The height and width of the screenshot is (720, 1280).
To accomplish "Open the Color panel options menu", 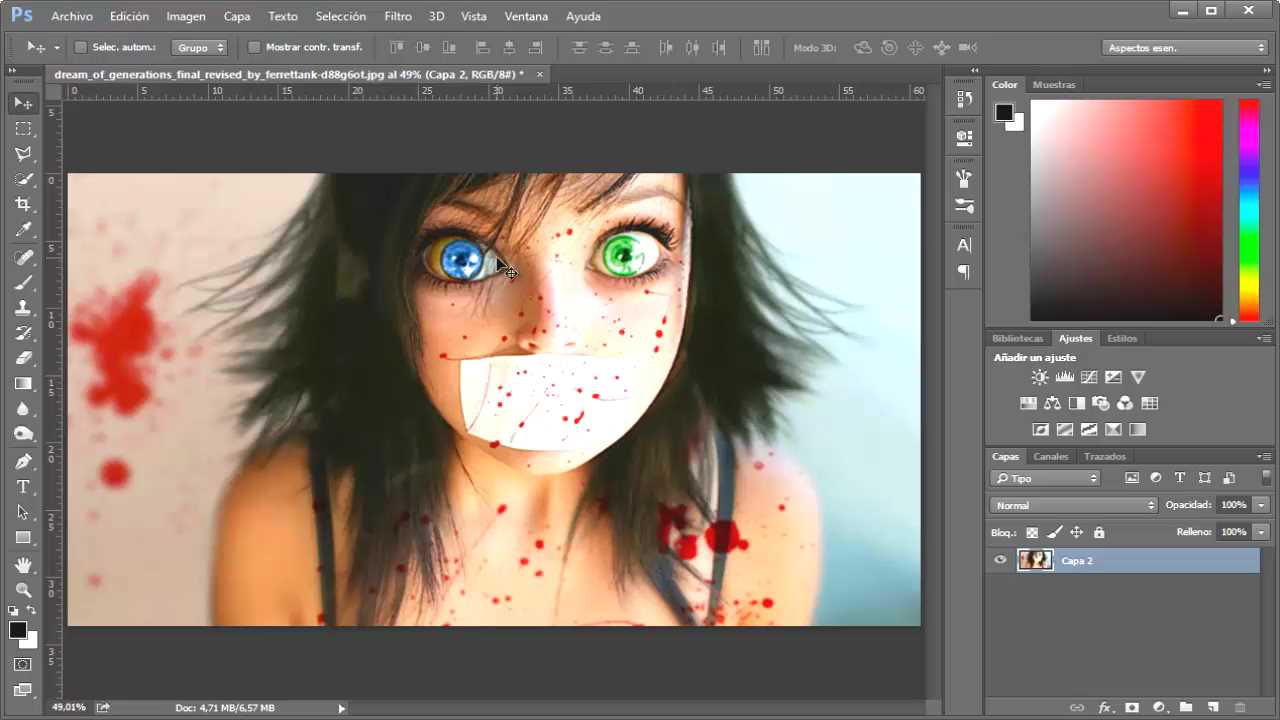I will pos(1264,85).
